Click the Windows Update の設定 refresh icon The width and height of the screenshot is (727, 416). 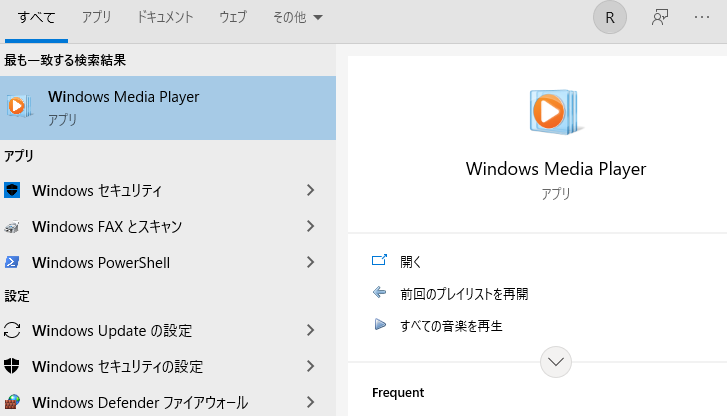click(12, 330)
